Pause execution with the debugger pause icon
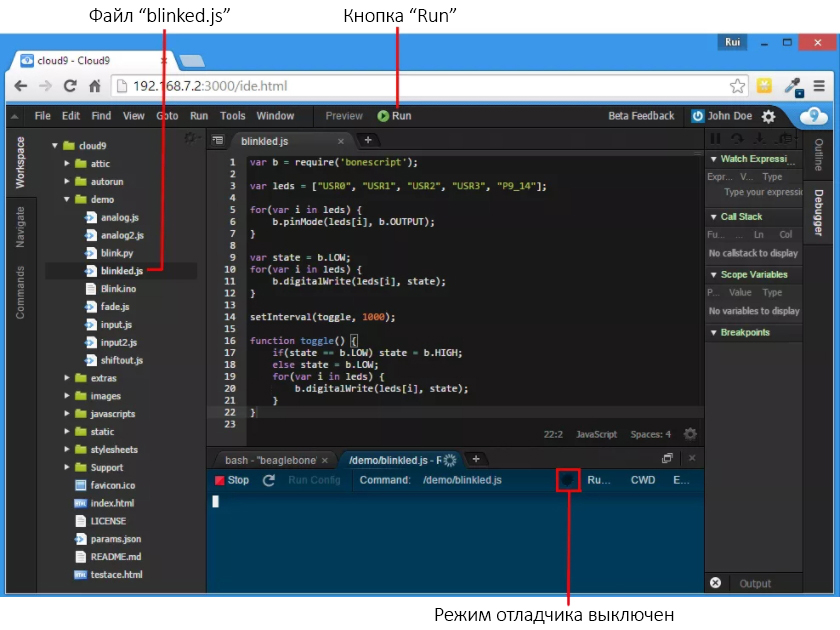The height and width of the screenshot is (630, 840). (715, 140)
